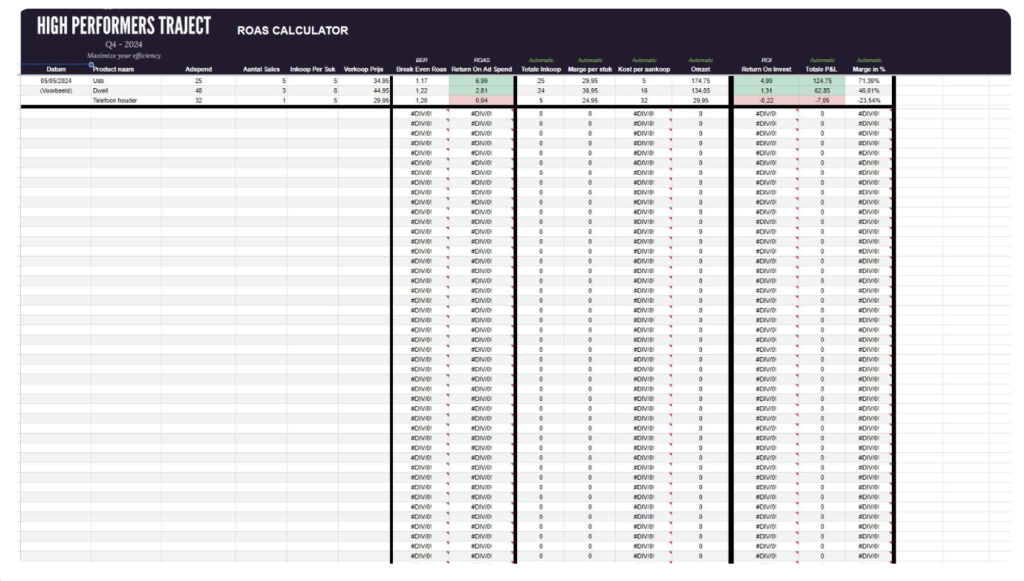Click the date cell '05/05/2024'
Viewport: 1024px width, 581px height.
click(56, 81)
